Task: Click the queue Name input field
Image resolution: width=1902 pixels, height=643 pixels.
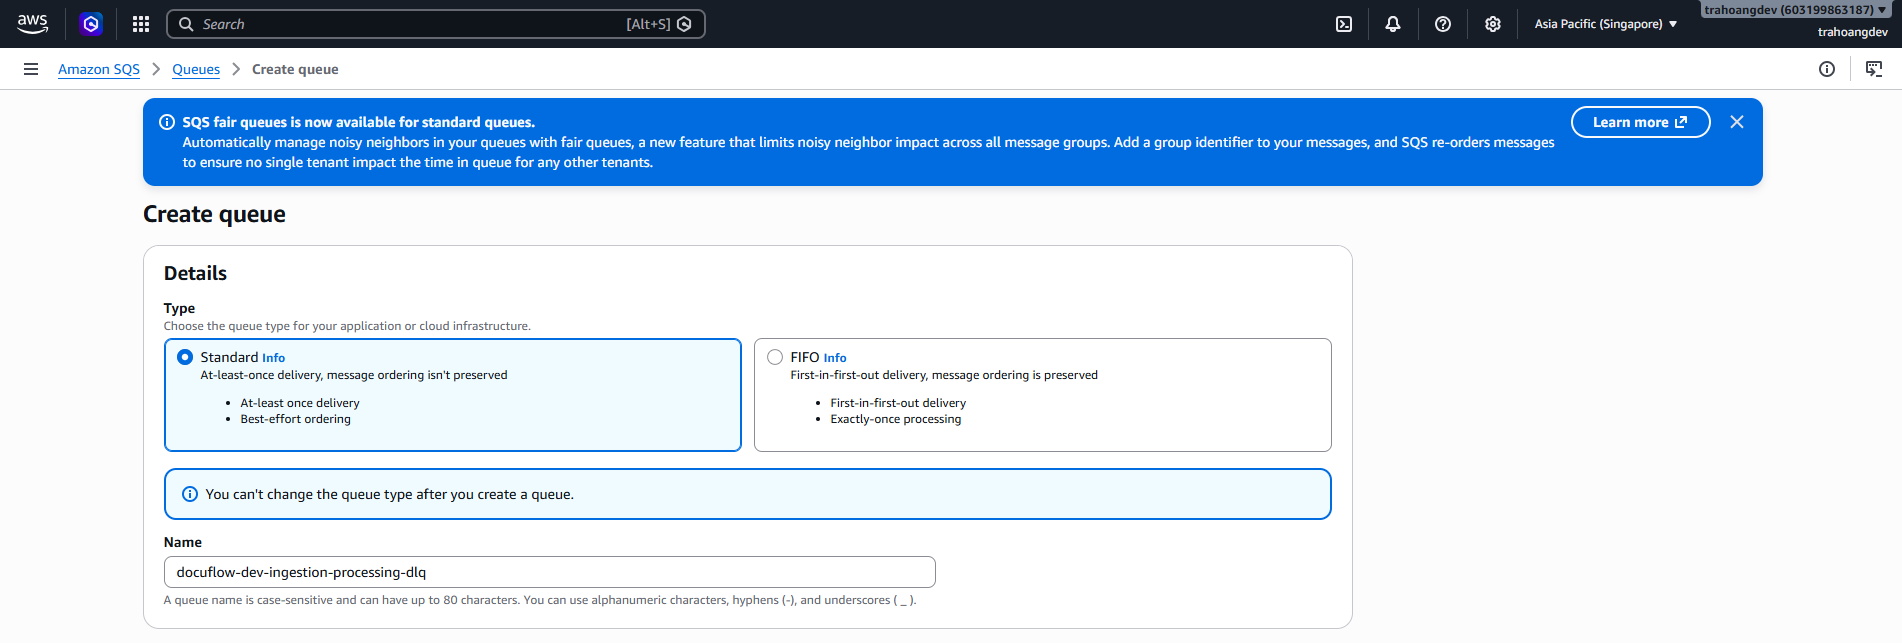Action: (x=550, y=572)
